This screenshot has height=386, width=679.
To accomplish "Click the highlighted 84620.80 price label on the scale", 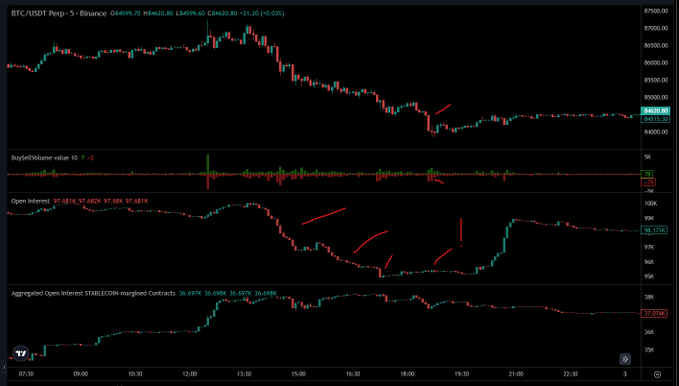I will point(656,111).
